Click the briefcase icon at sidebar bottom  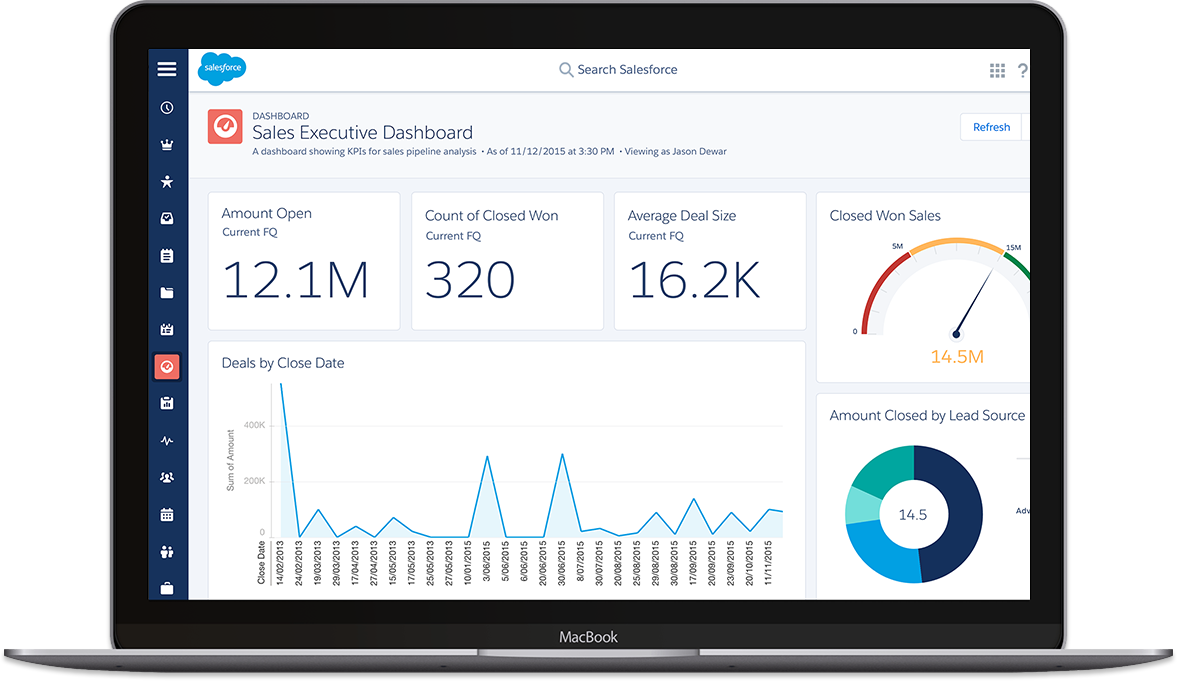click(x=167, y=588)
